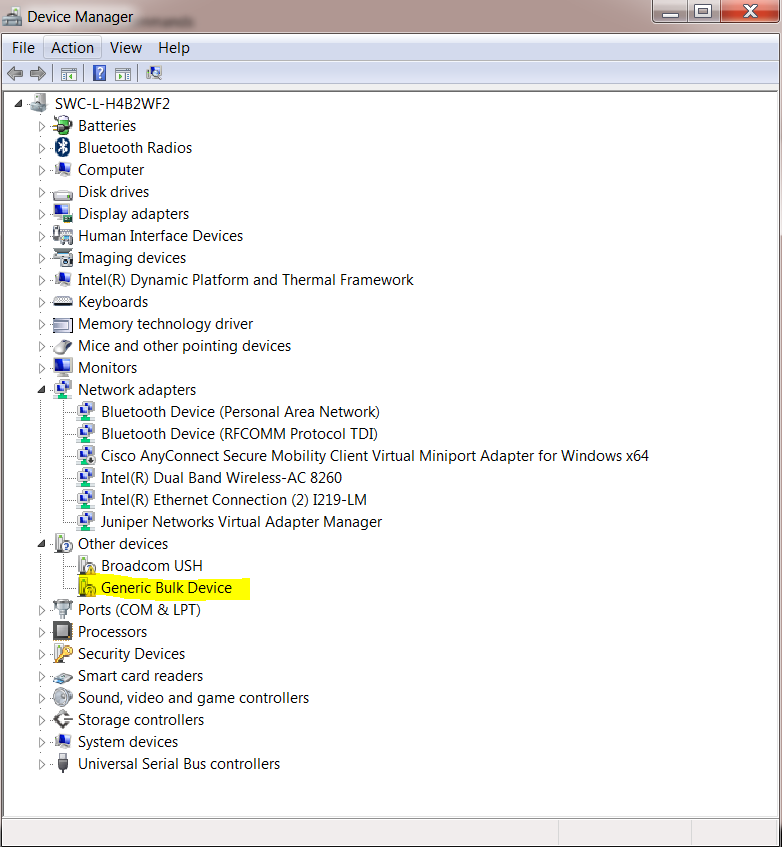Click the Keyboards category icon
This screenshot has height=847, width=782.
(63, 301)
